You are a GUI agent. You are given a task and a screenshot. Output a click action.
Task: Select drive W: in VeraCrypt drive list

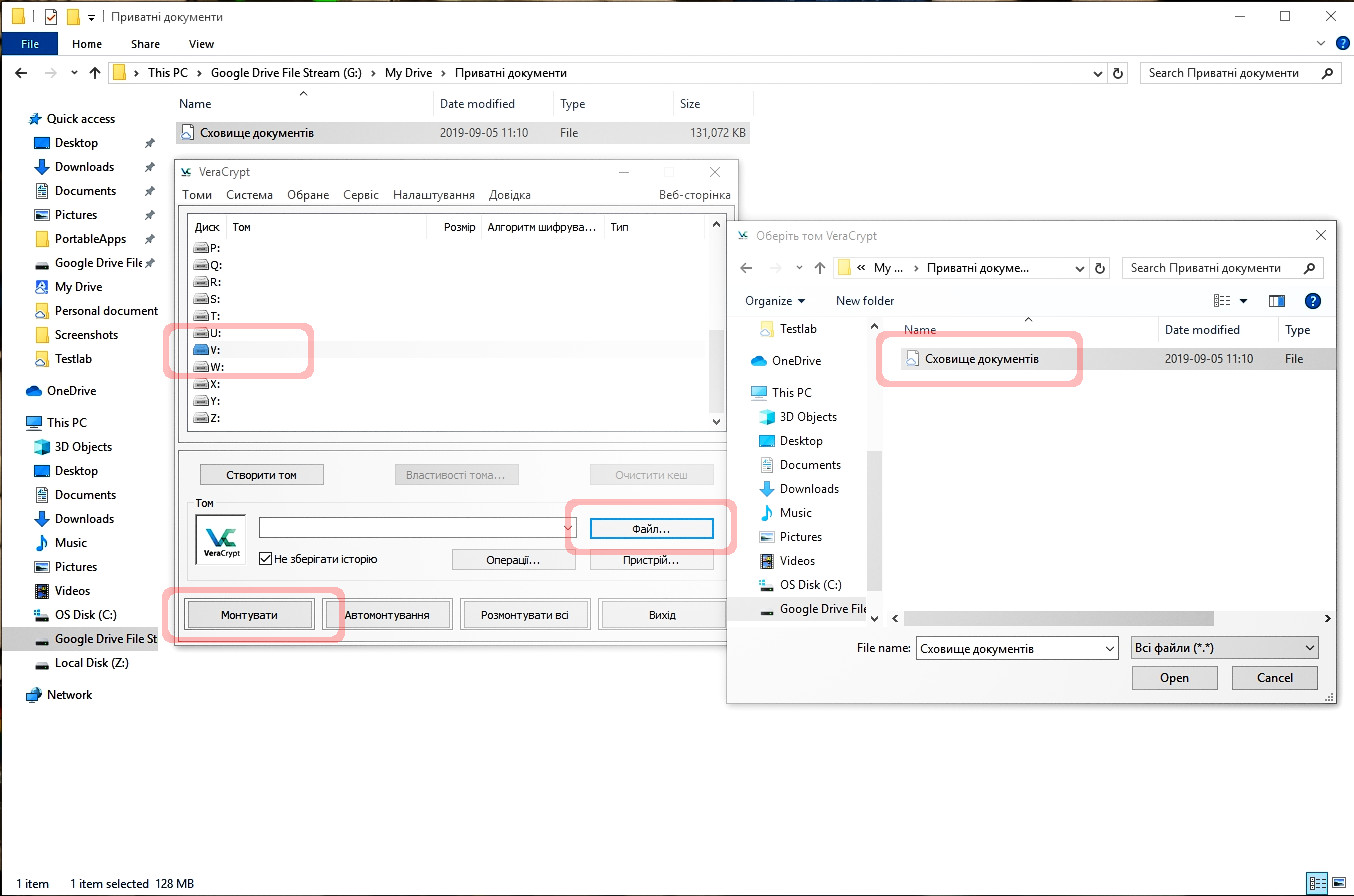[x=207, y=367]
